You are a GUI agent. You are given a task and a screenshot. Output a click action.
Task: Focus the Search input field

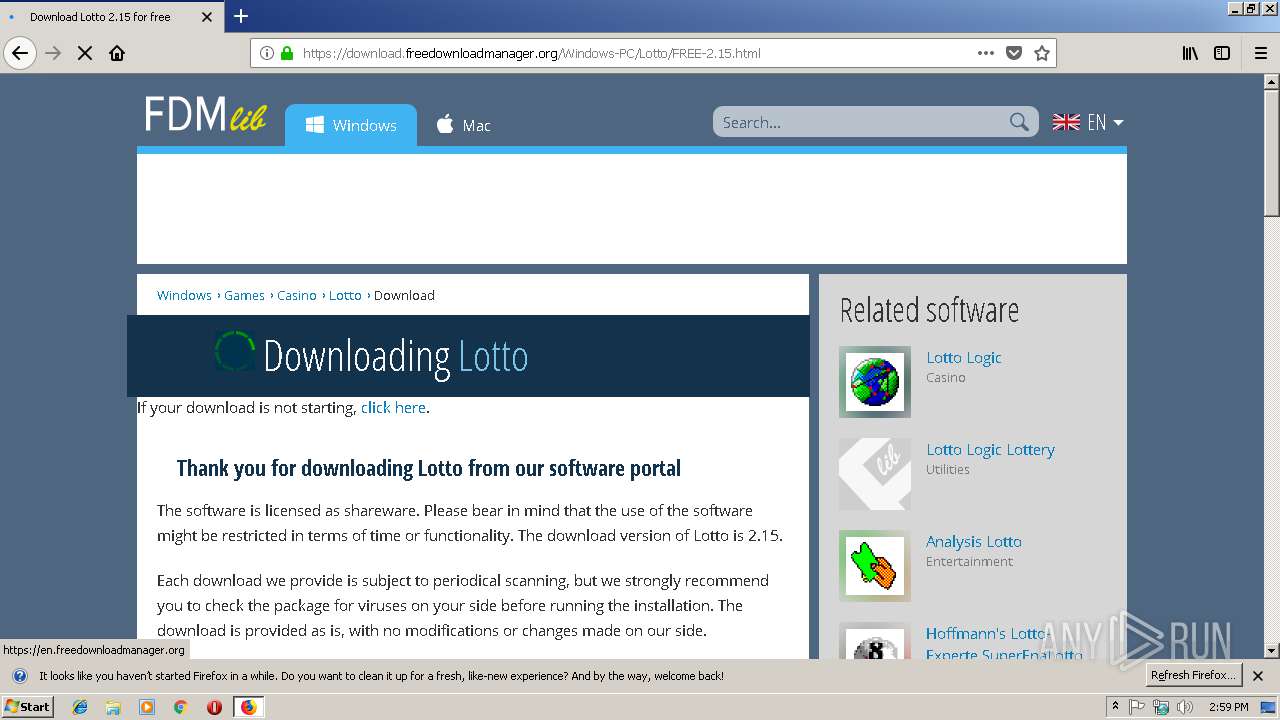click(x=860, y=122)
